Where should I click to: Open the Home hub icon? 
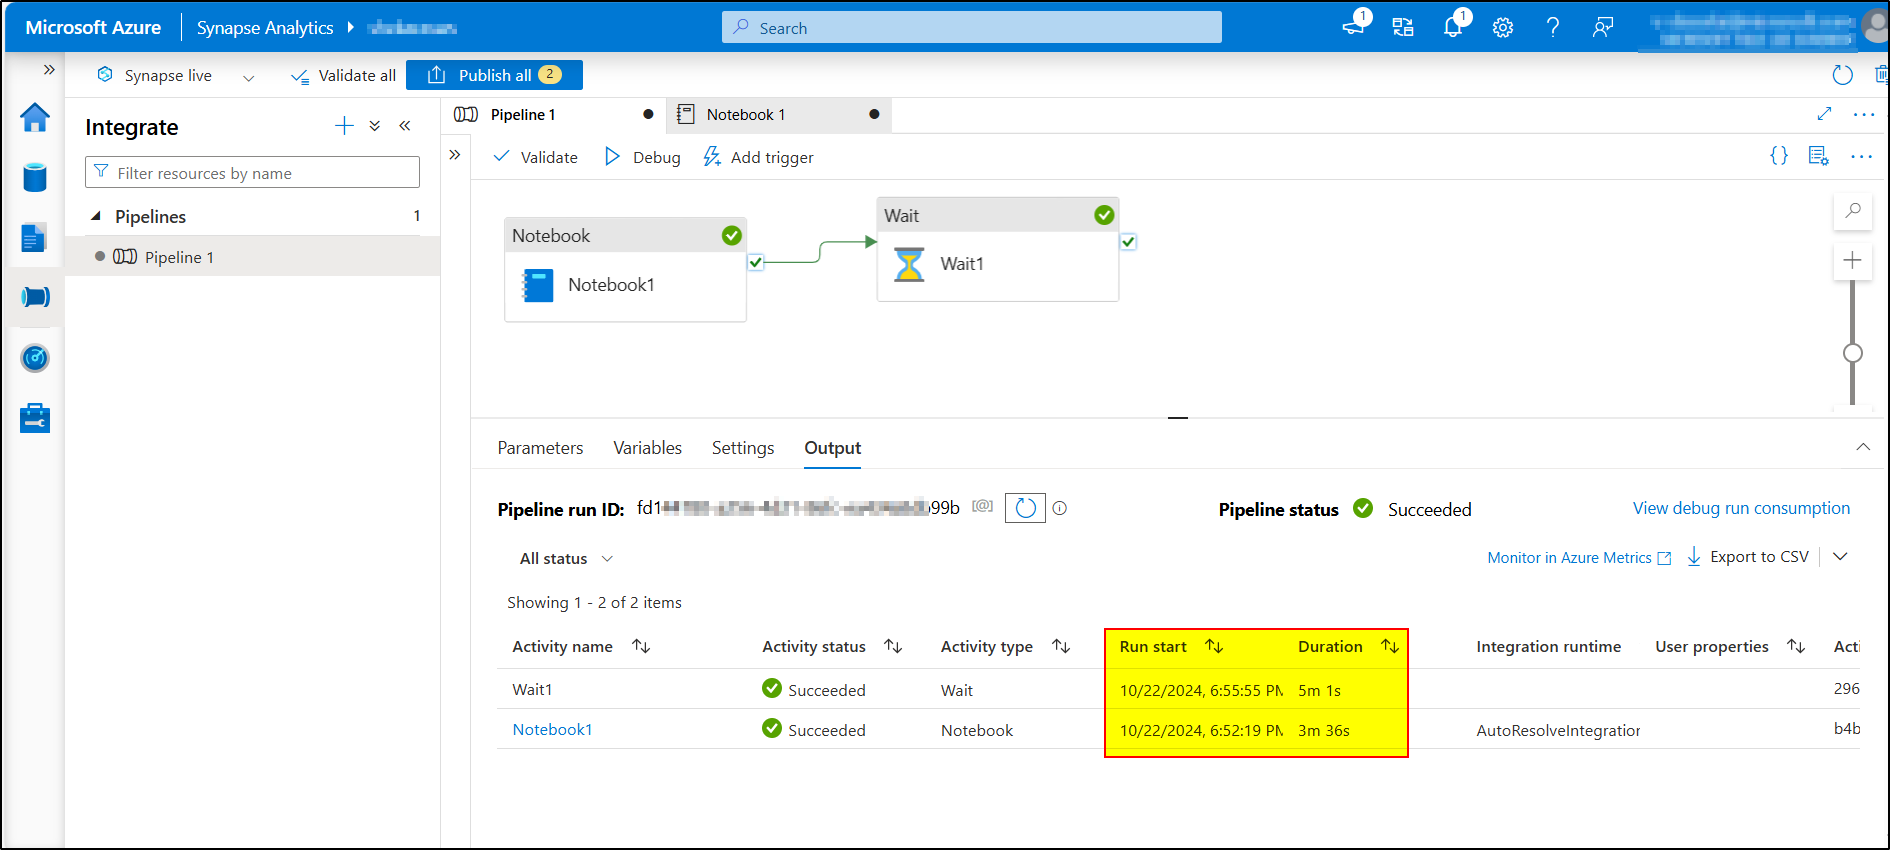[35, 118]
